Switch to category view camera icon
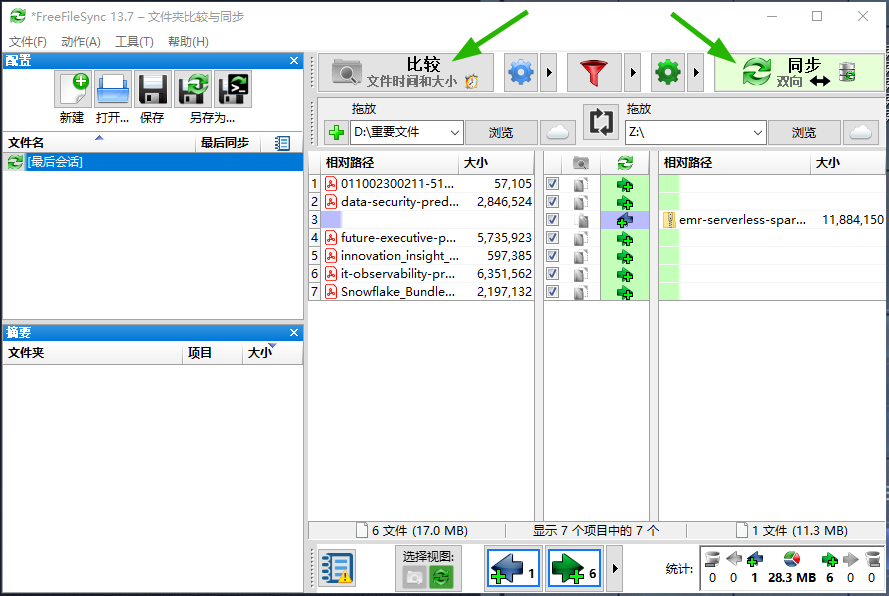 click(414, 578)
